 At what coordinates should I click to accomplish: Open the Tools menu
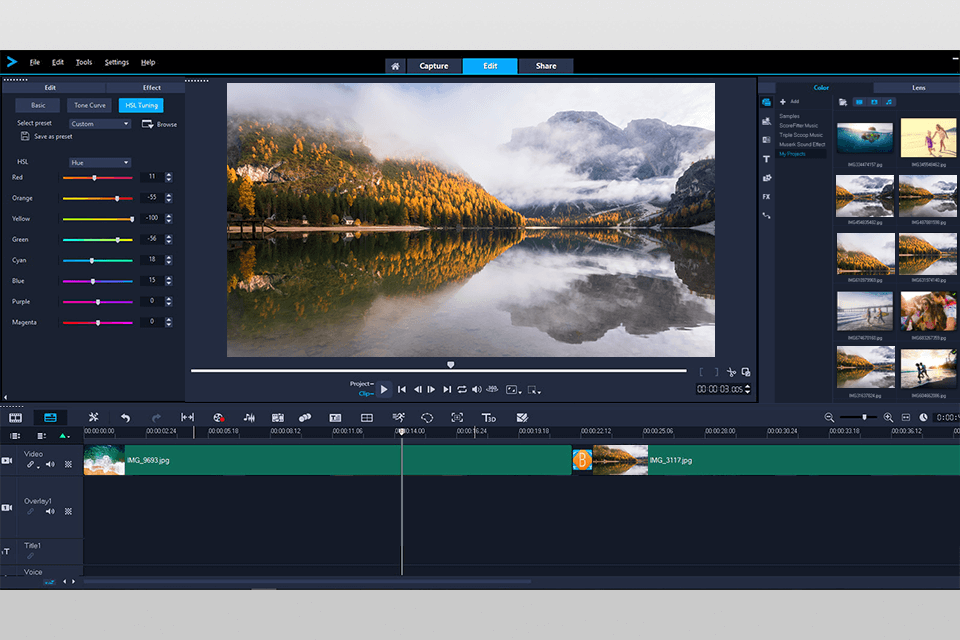point(84,62)
